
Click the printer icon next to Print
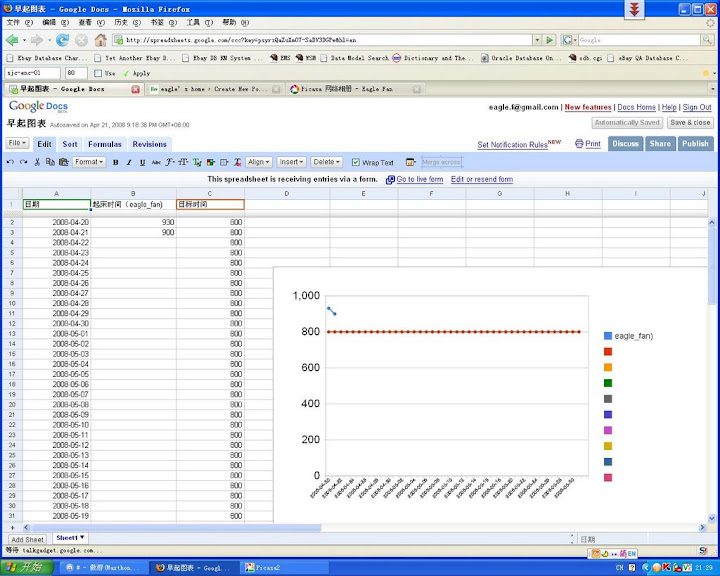[x=579, y=144]
